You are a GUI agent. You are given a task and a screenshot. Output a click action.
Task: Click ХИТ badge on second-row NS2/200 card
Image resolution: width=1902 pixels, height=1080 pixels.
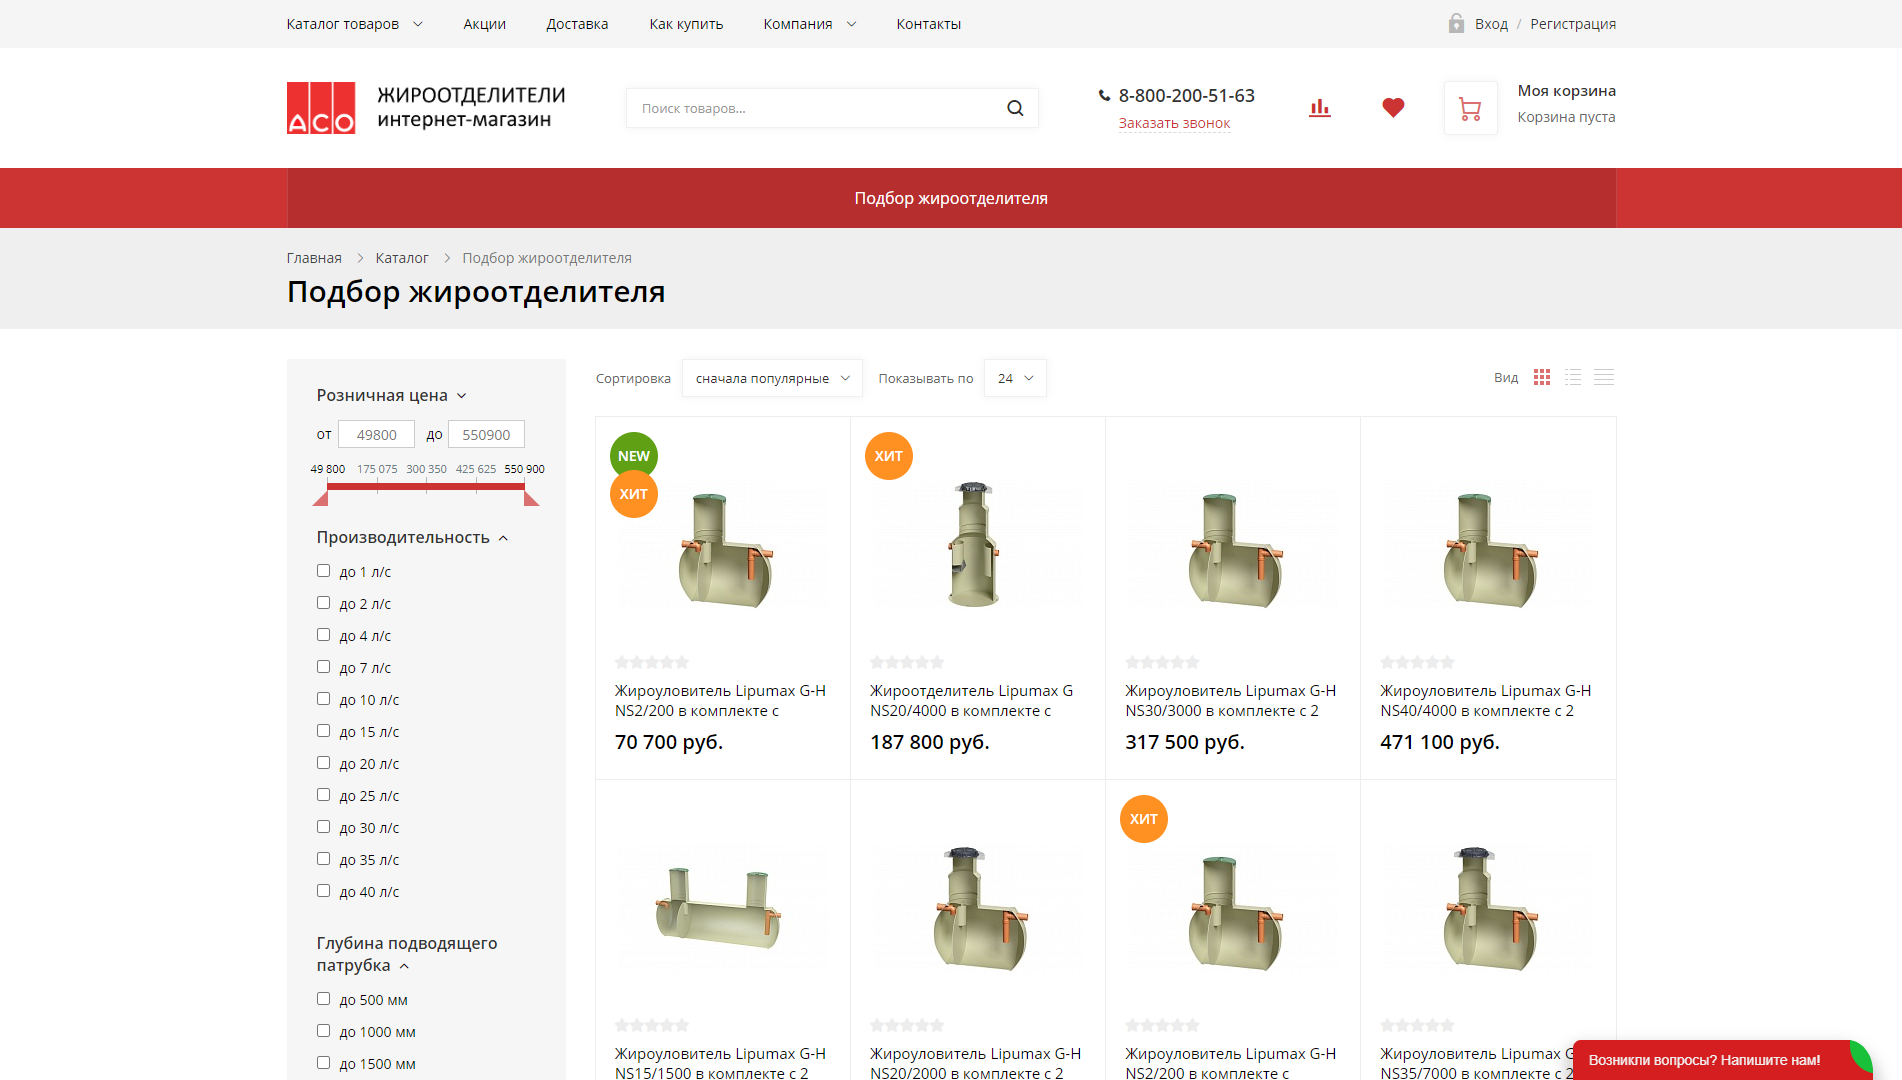click(1144, 819)
